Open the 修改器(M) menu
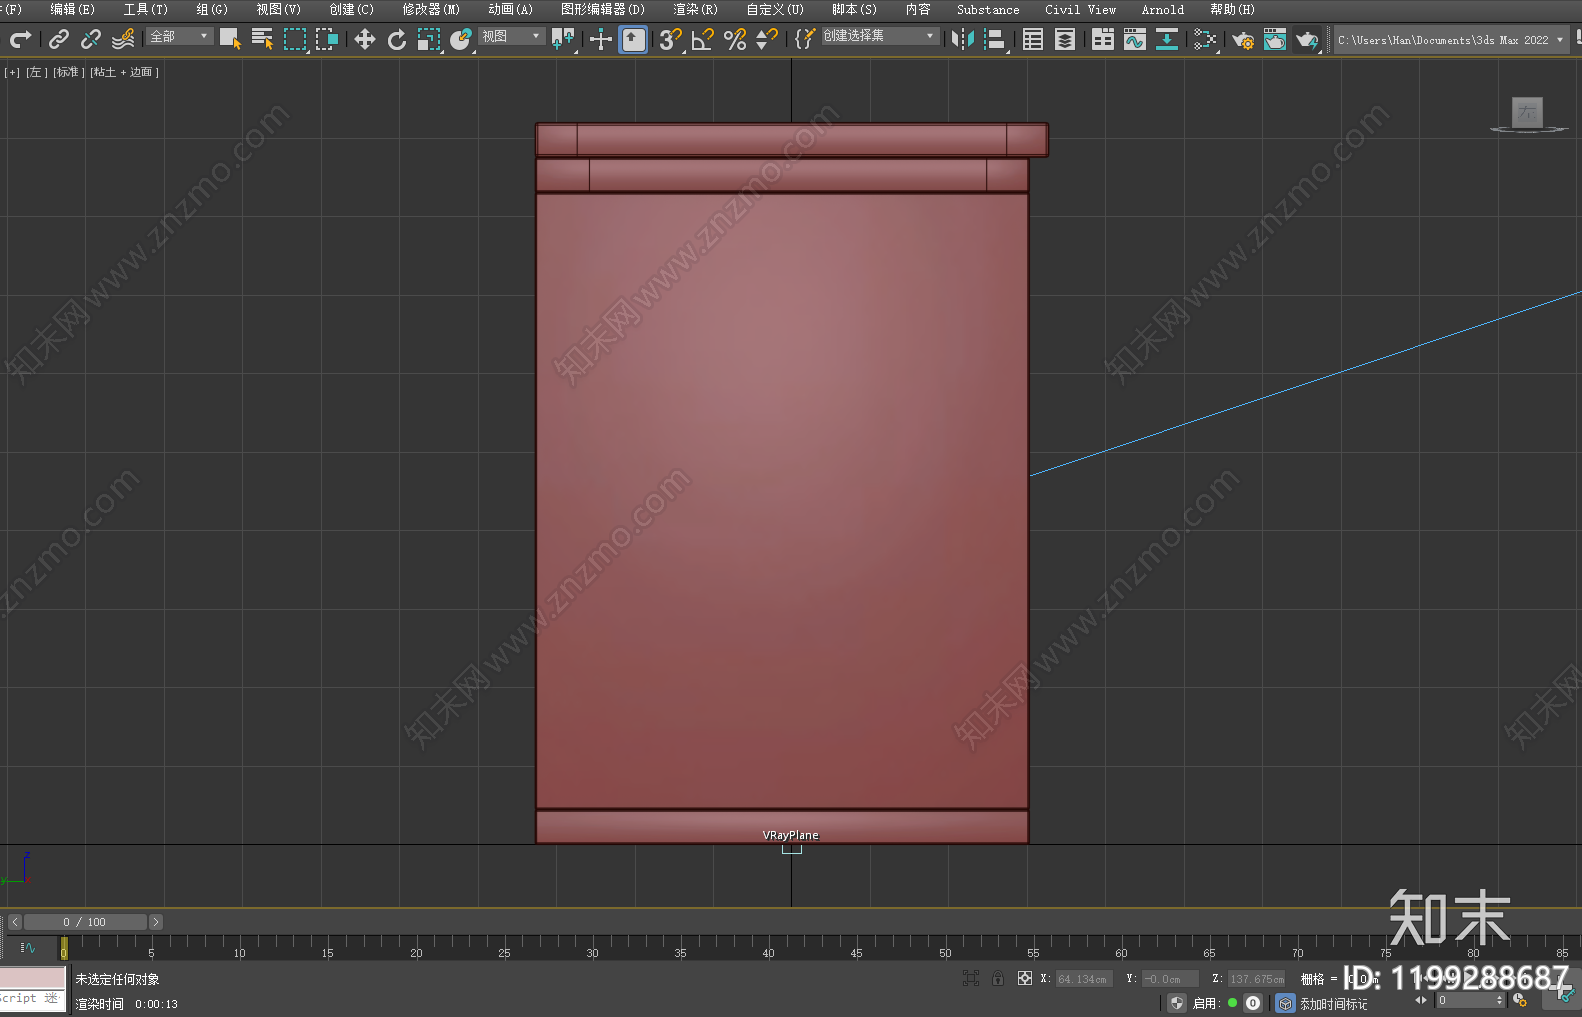1582x1017 pixels. pyautogui.click(x=431, y=9)
